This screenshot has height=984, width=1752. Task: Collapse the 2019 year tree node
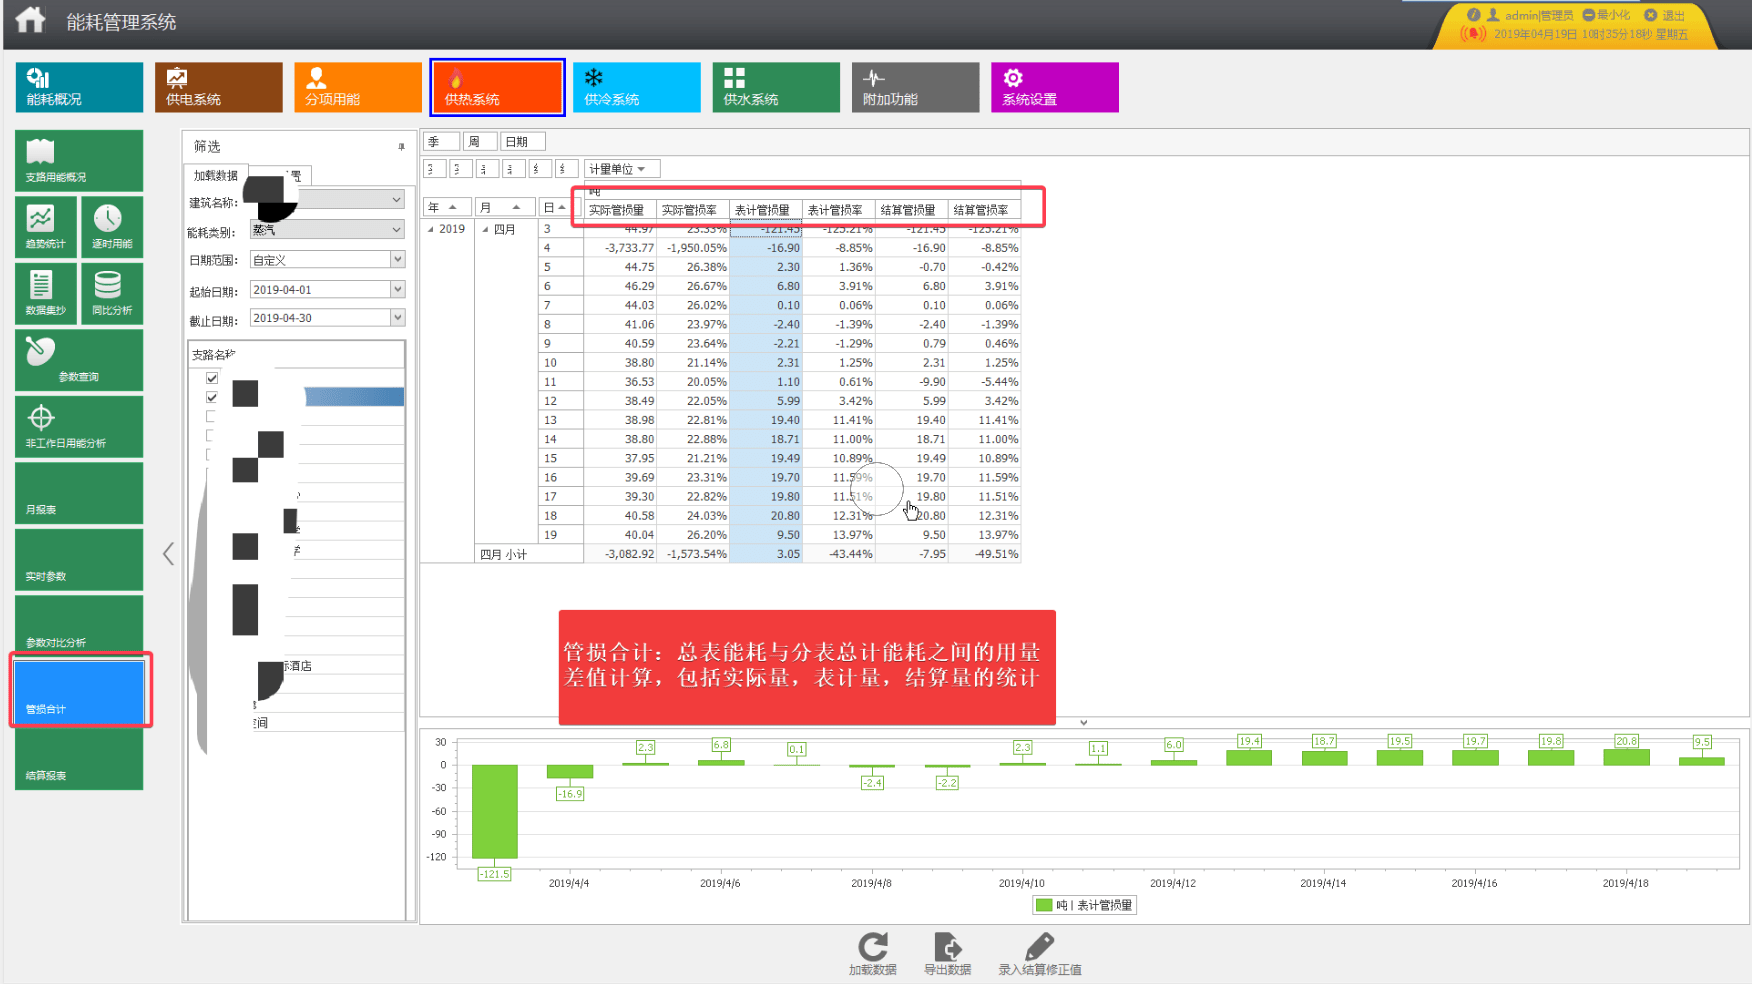(431, 229)
